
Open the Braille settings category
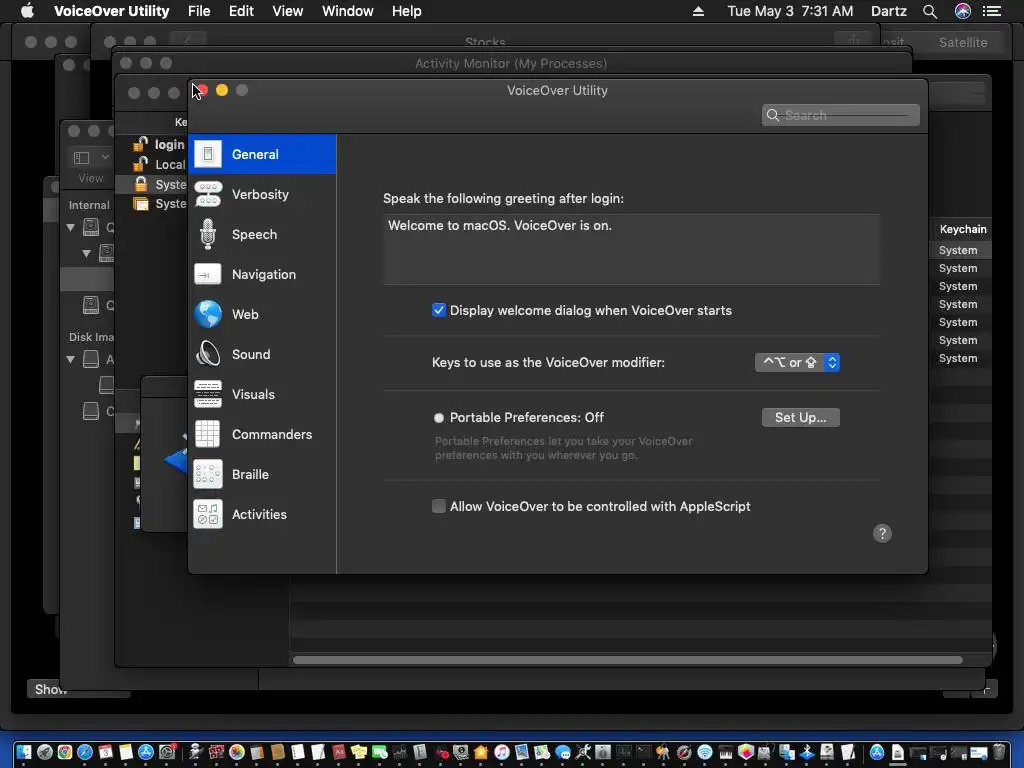pos(262,474)
